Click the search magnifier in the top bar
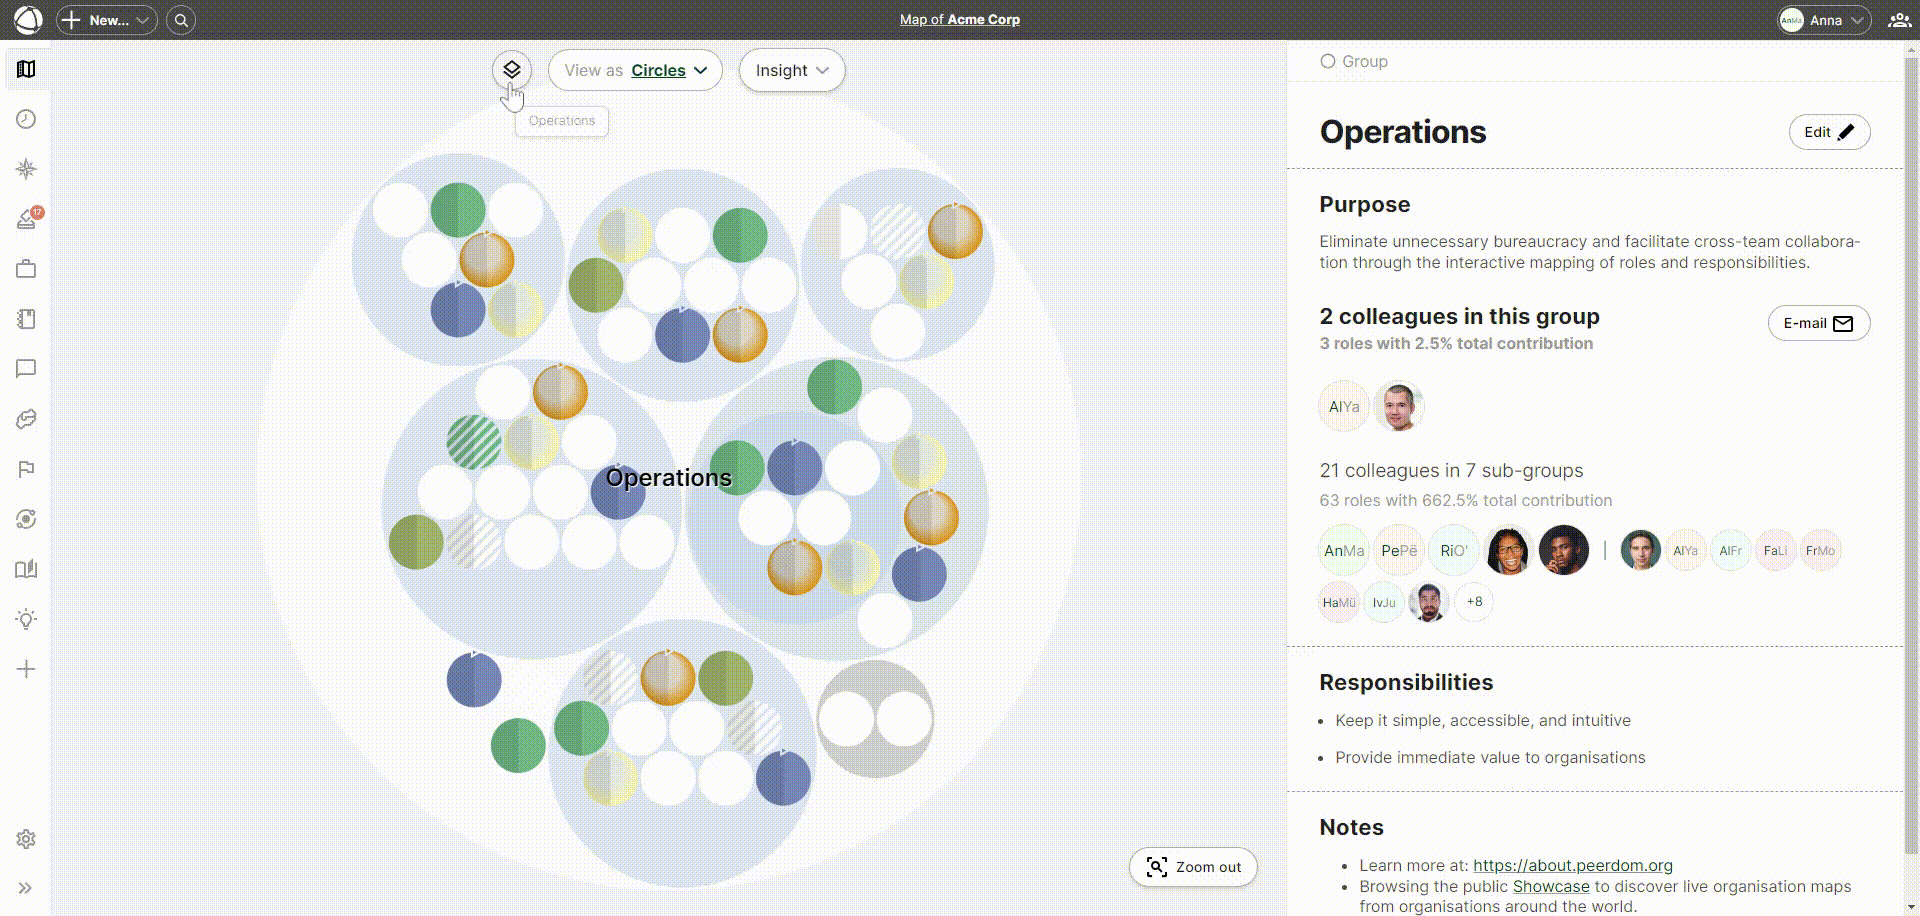This screenshot has width=1920, height=916. pos(181,20)
